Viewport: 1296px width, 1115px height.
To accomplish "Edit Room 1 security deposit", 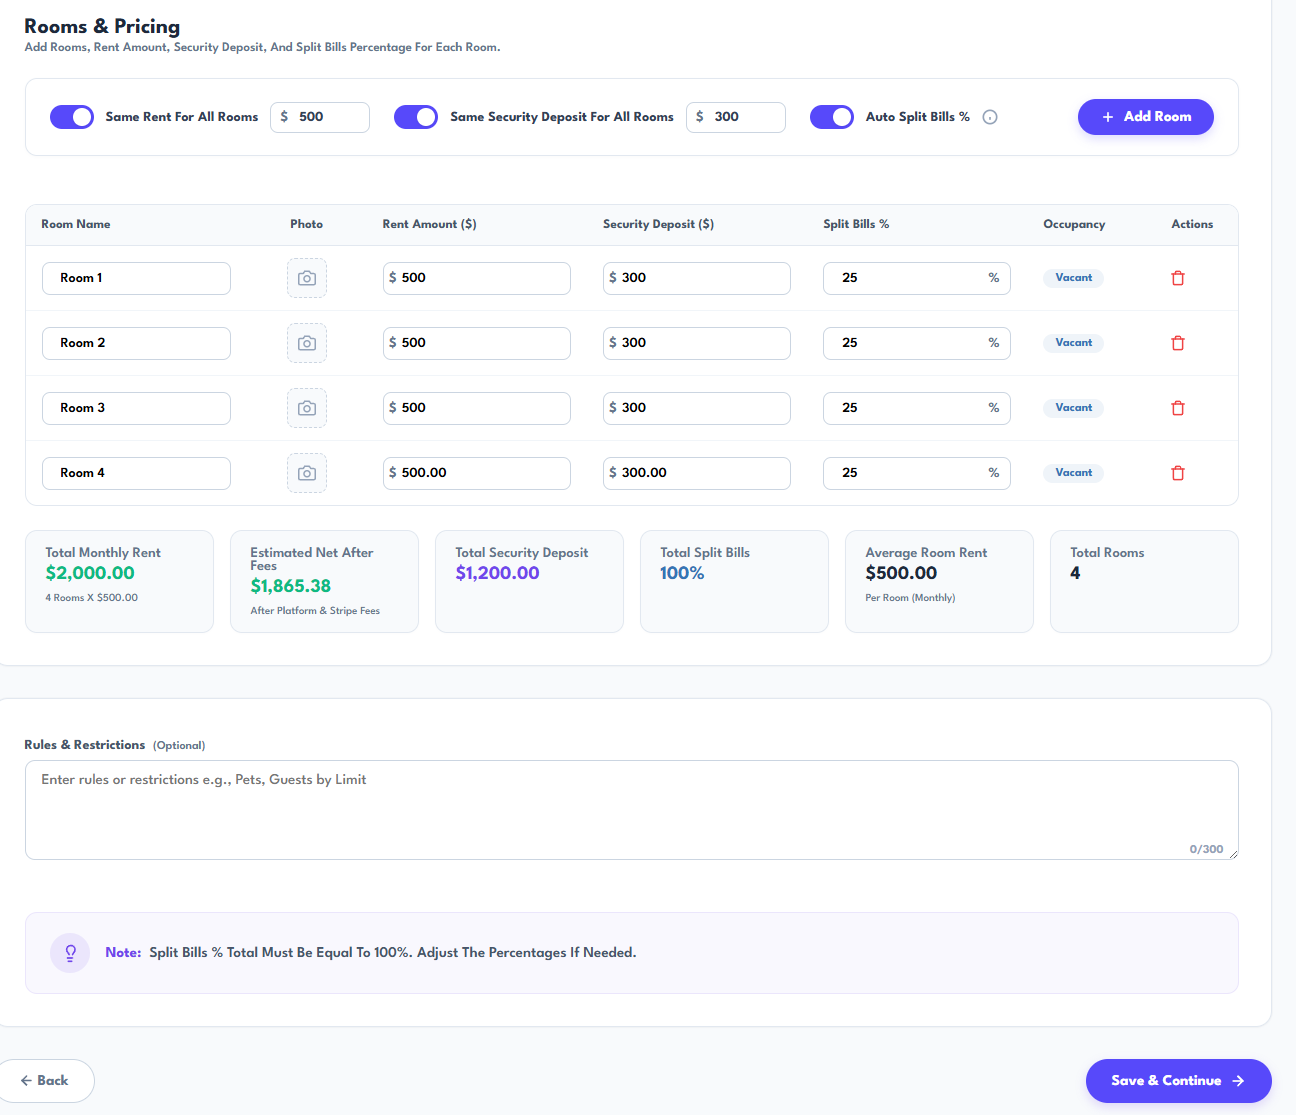I will [x=697, y=278].
